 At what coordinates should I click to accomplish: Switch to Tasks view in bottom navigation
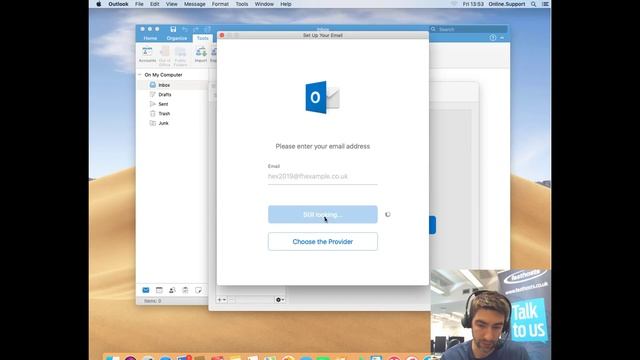click(185, 290)
